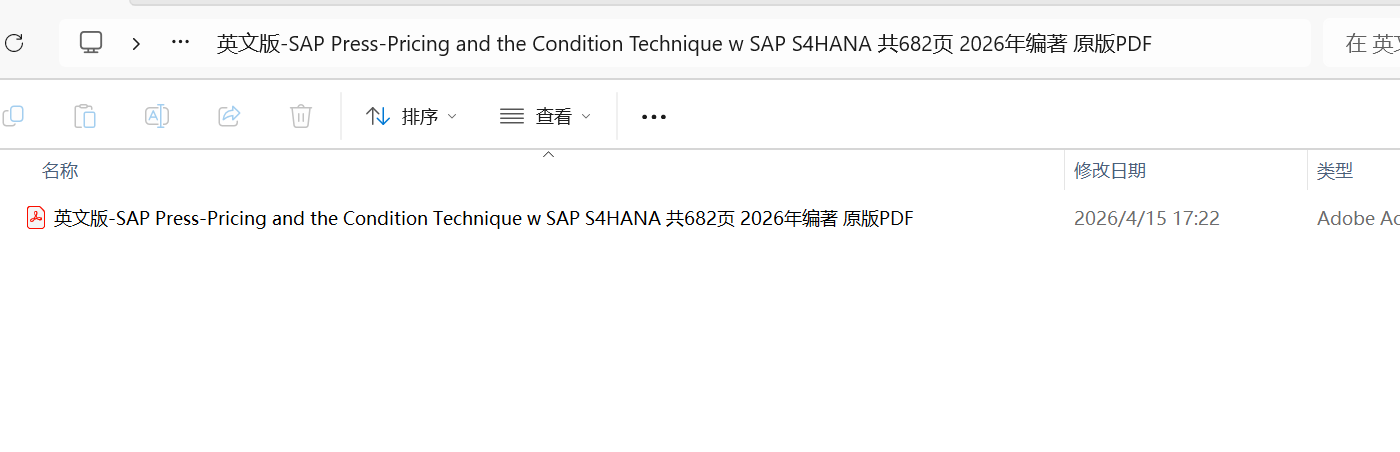The image size is (1400, 452).
Task: Show hidden folders via address bar ellipsis
Action: tap(180, 43)
